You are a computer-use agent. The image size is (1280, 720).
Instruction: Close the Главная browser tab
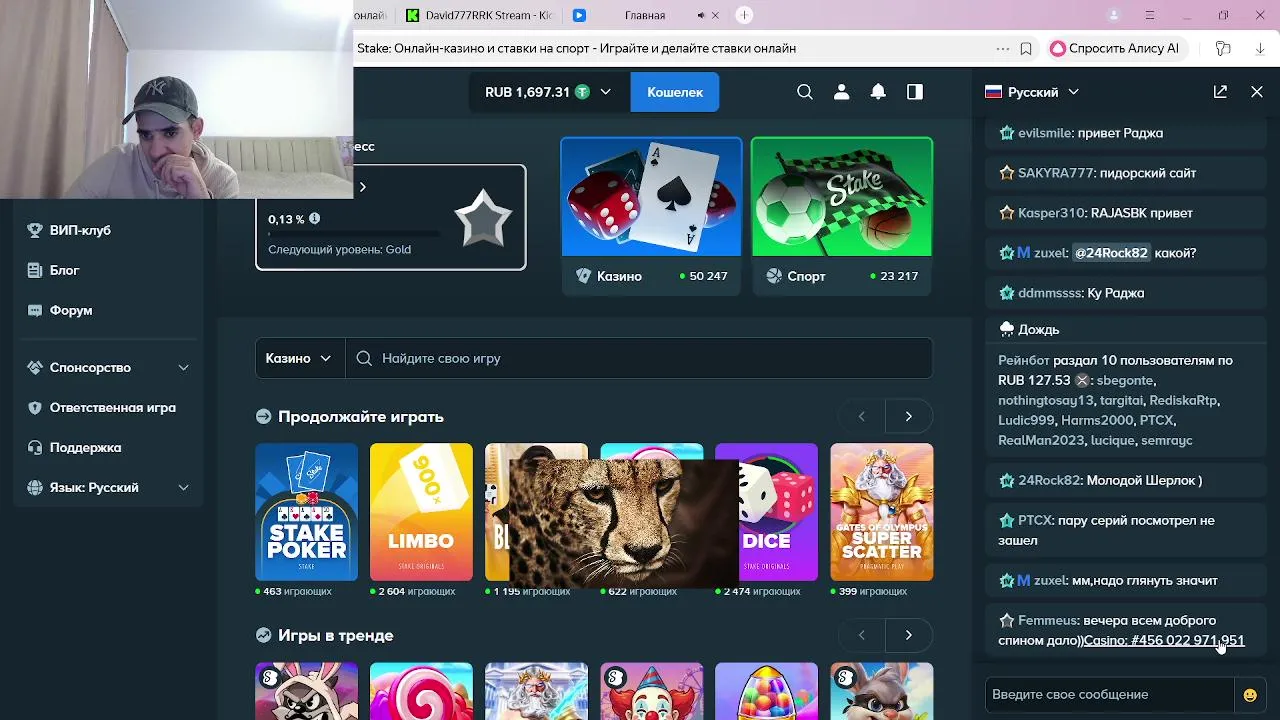point(716,15)
